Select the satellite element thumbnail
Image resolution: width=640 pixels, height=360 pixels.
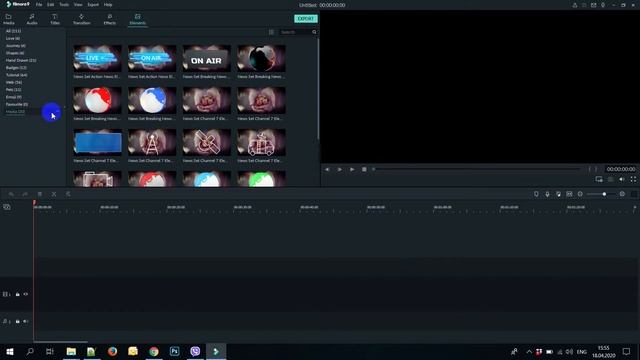tap(207, 142)
